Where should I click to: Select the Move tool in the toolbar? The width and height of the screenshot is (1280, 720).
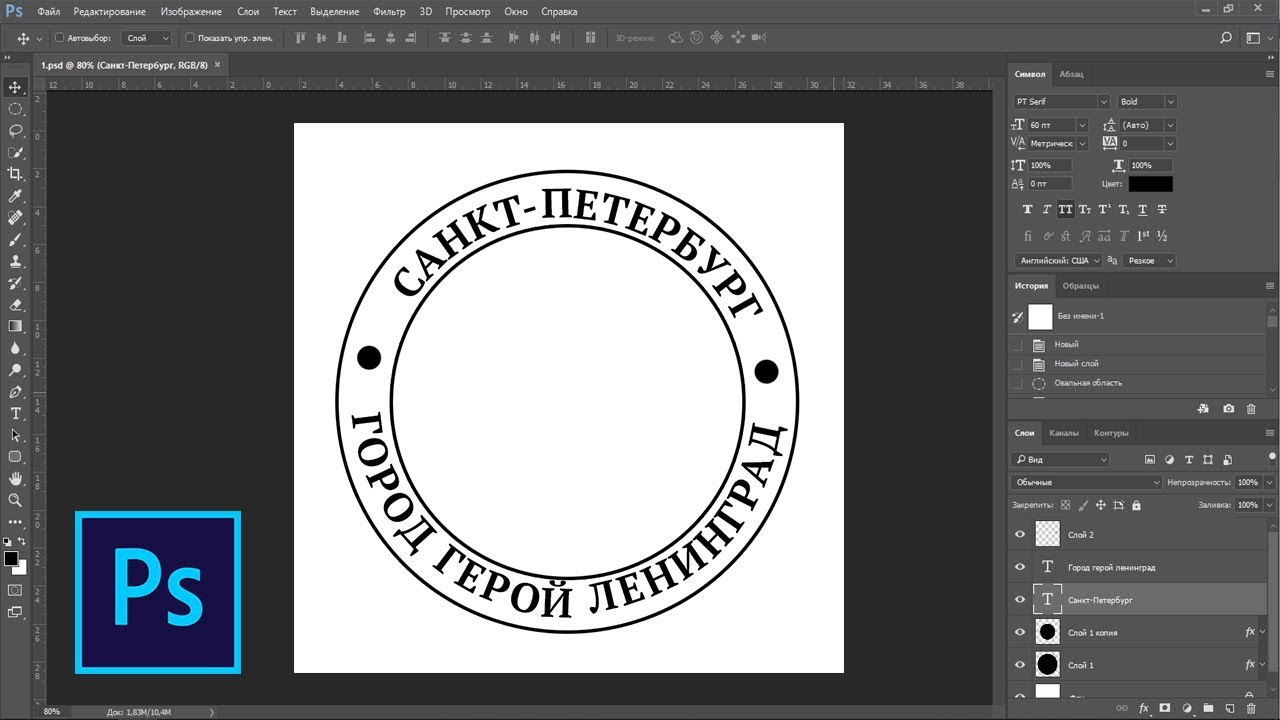[15, 87]
